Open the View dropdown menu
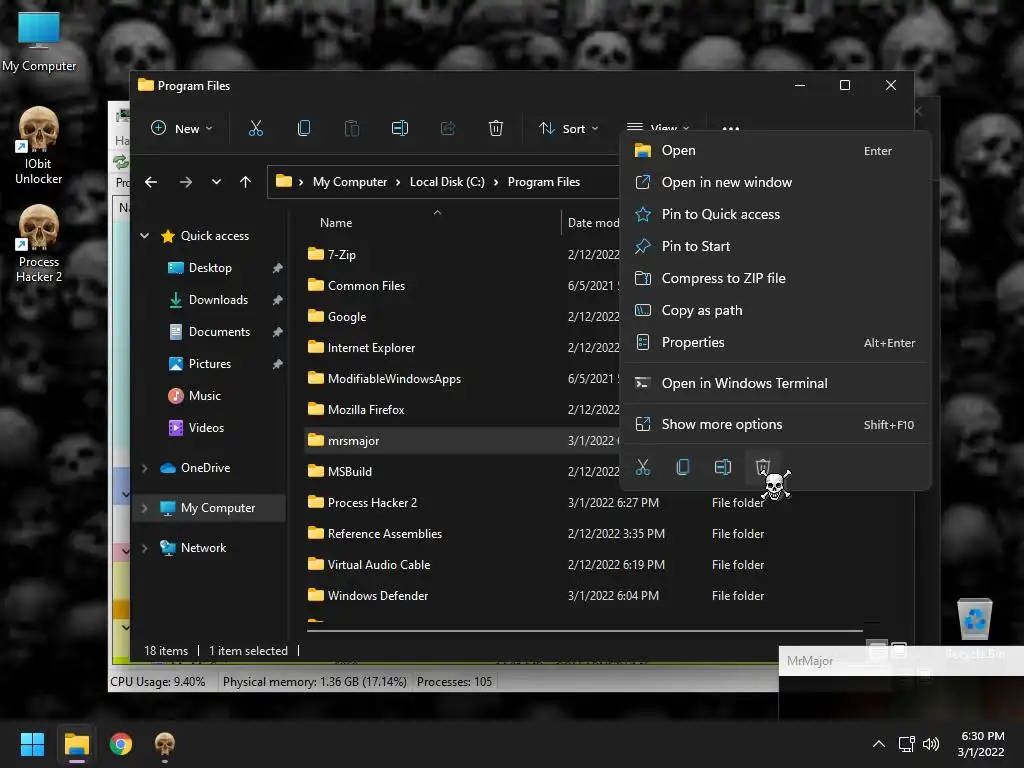Screen dimensions: 1024x768 (658, 127)
